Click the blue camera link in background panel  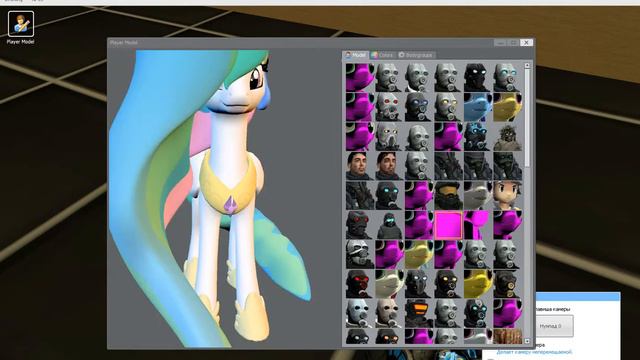pyautogui.click(x=534, y=352)
